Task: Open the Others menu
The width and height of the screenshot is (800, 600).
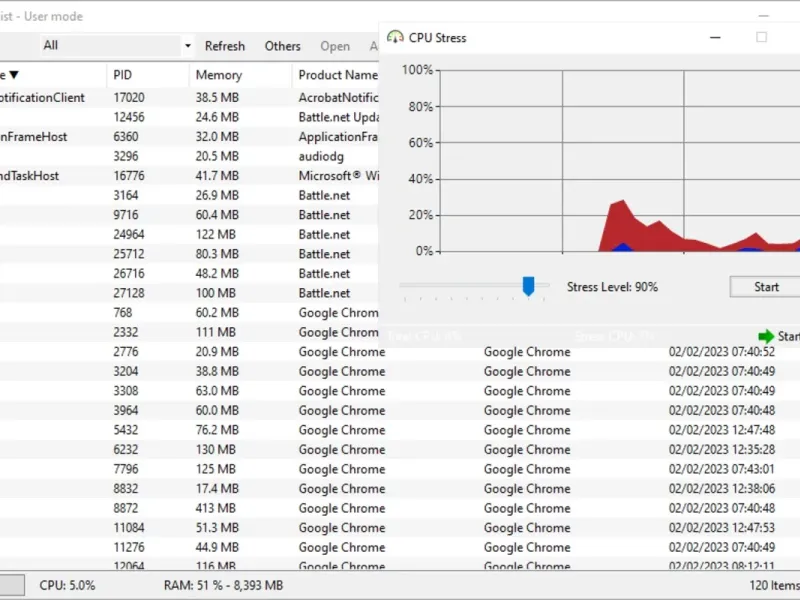Action: (282, 46)
